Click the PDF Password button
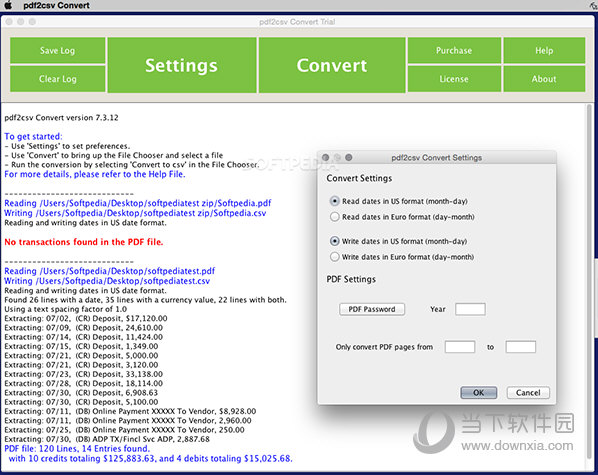 [x=372, y=309]
